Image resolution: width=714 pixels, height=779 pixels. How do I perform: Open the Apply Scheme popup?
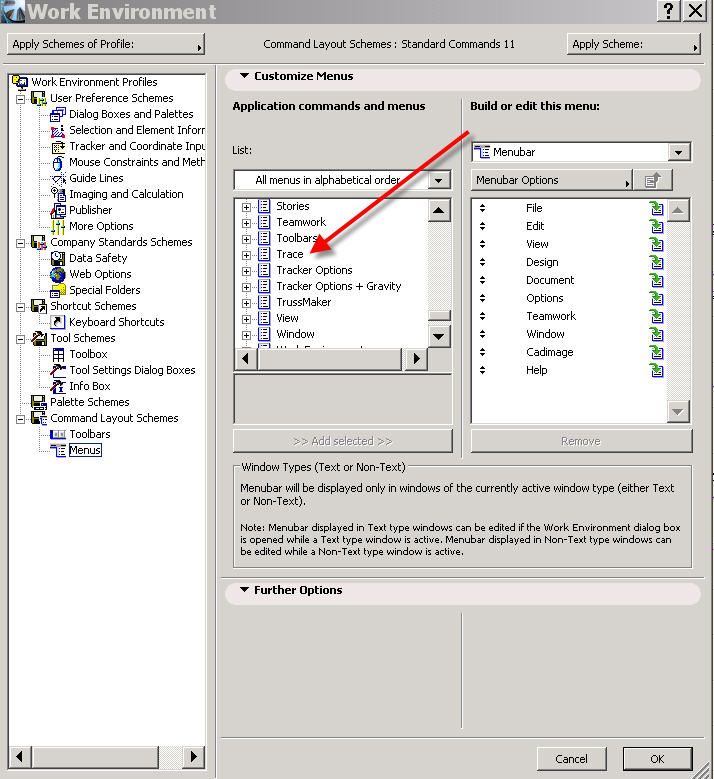(x=634, y=44)
